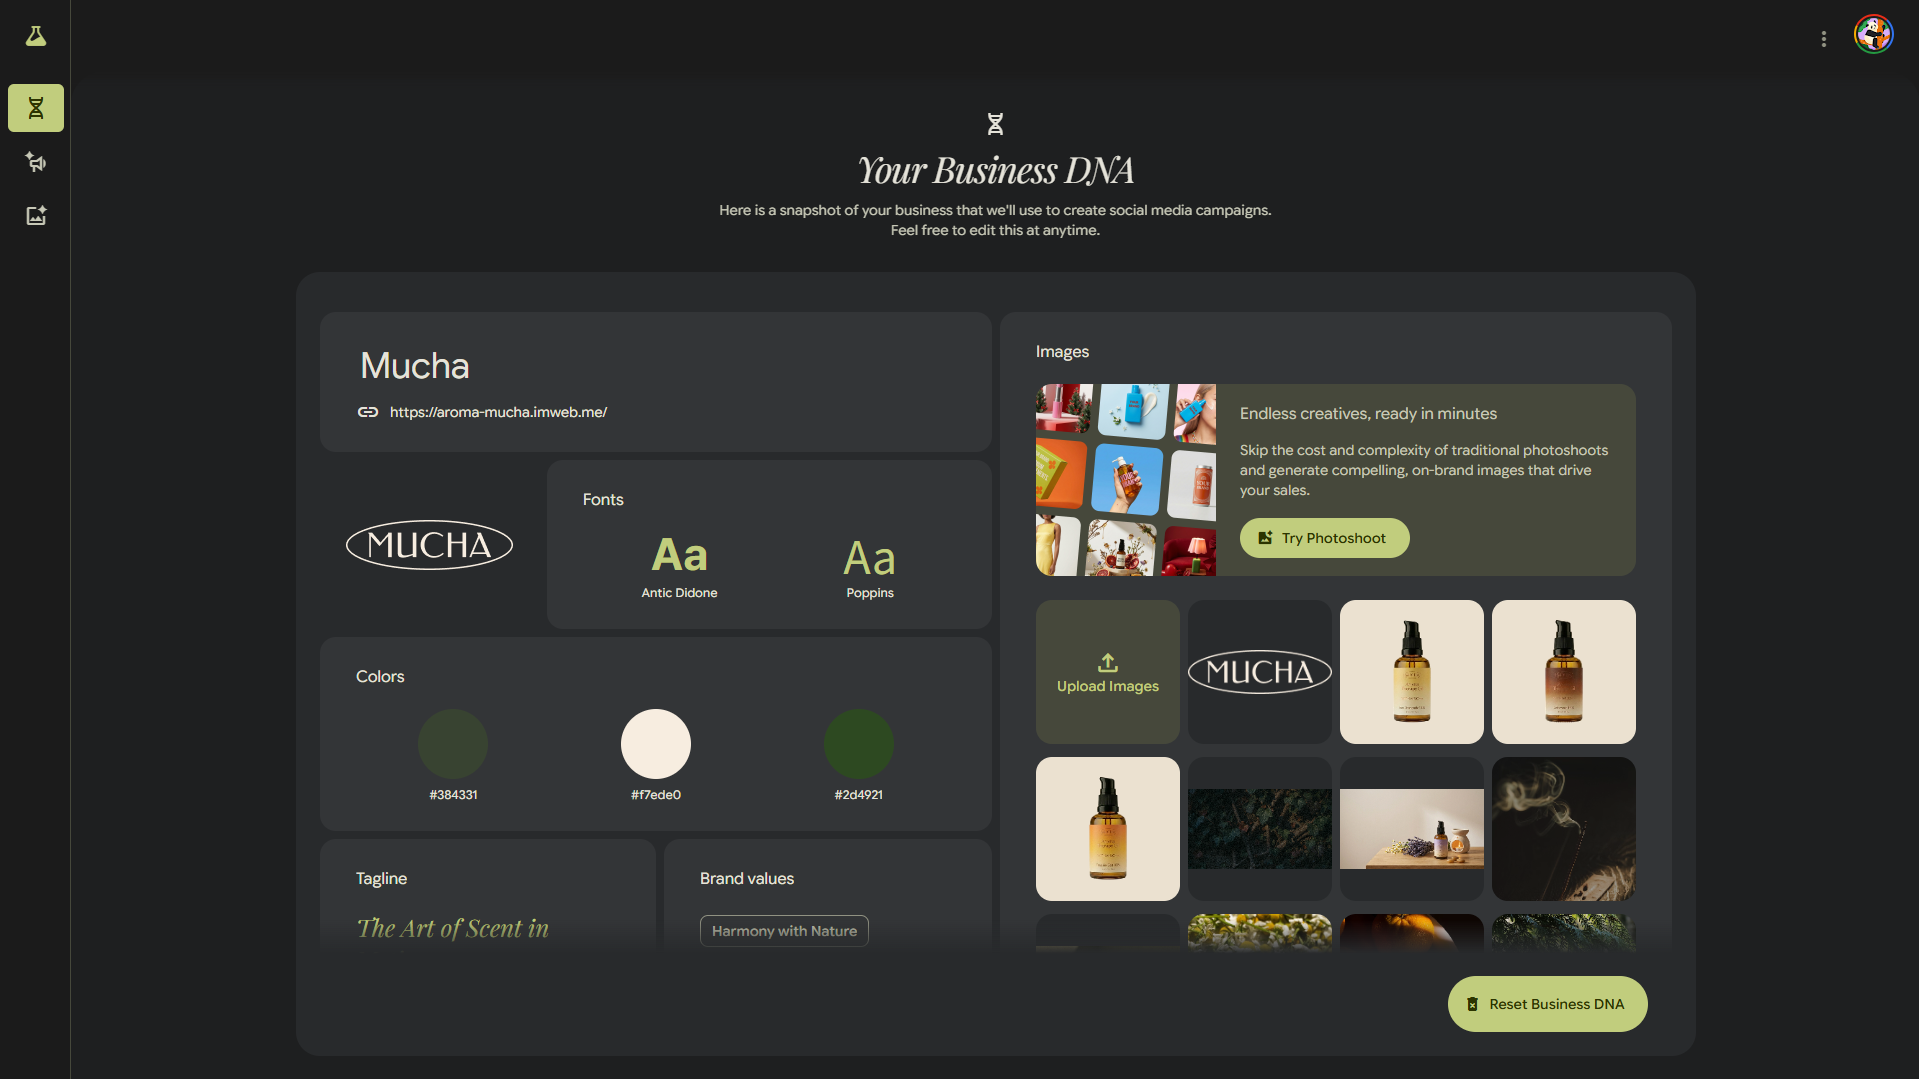Pick the #2d4921 green color swatch
Image resolution: width=1919 pixels, height=1079 pixels.
(x=859, y=744)
